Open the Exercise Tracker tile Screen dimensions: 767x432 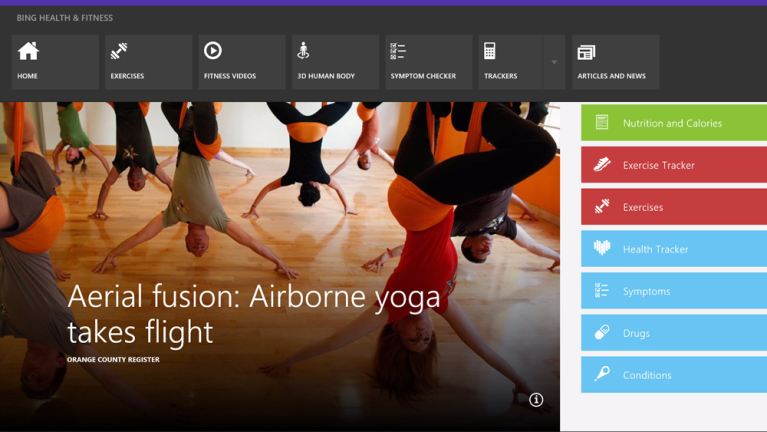click(x=673, y=165)
